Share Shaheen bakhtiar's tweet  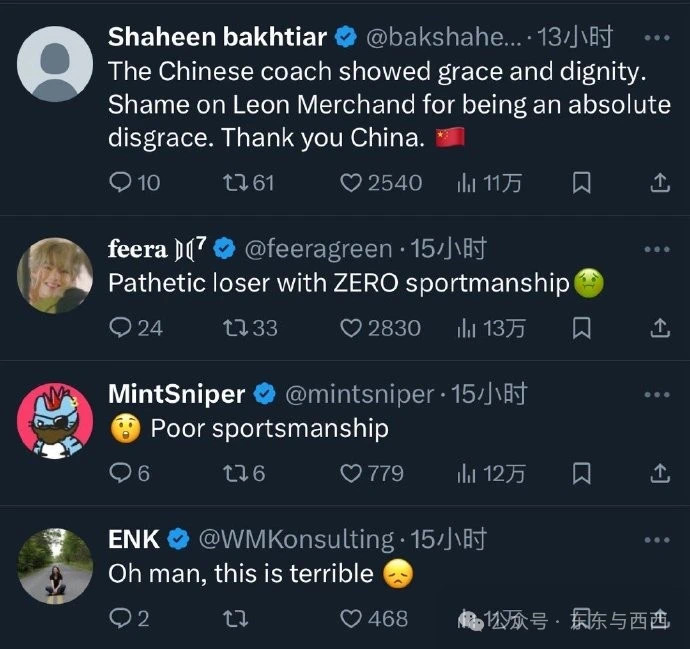click(659, 183)
